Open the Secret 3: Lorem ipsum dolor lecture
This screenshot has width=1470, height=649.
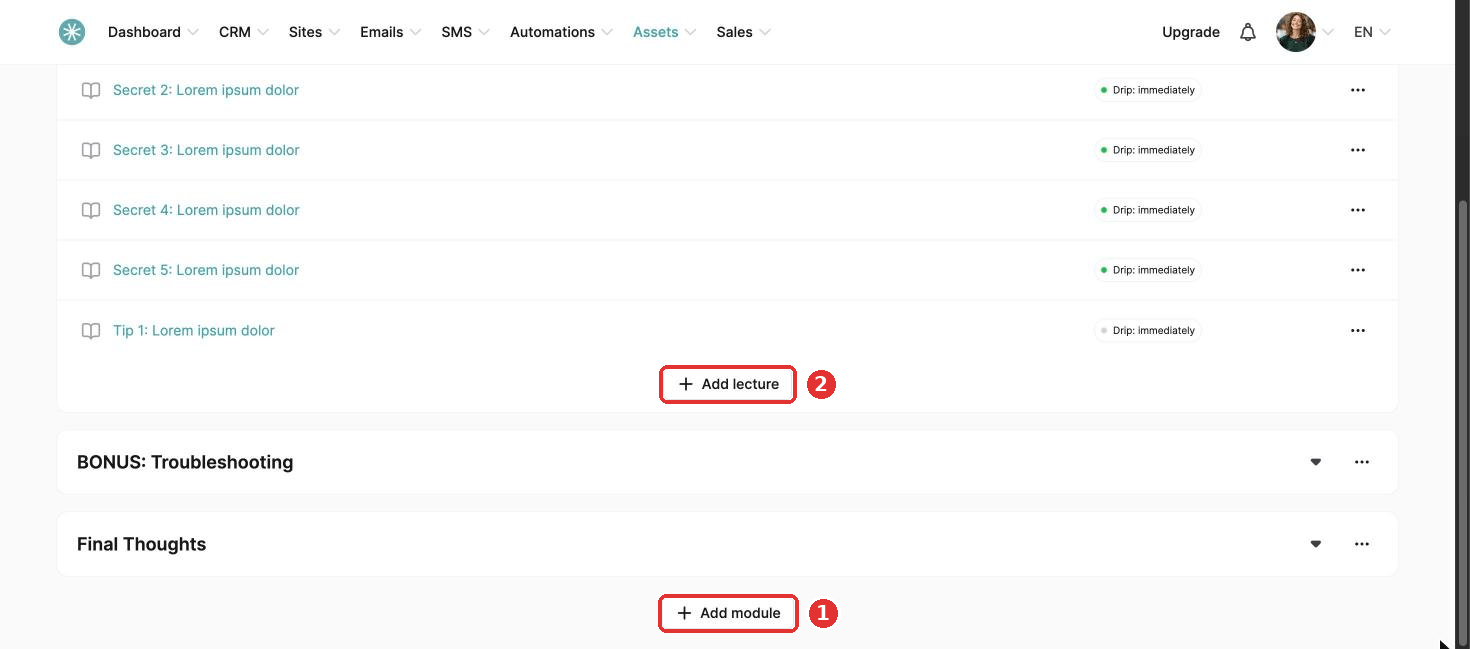pyautogui.click(x=206, y=150)
